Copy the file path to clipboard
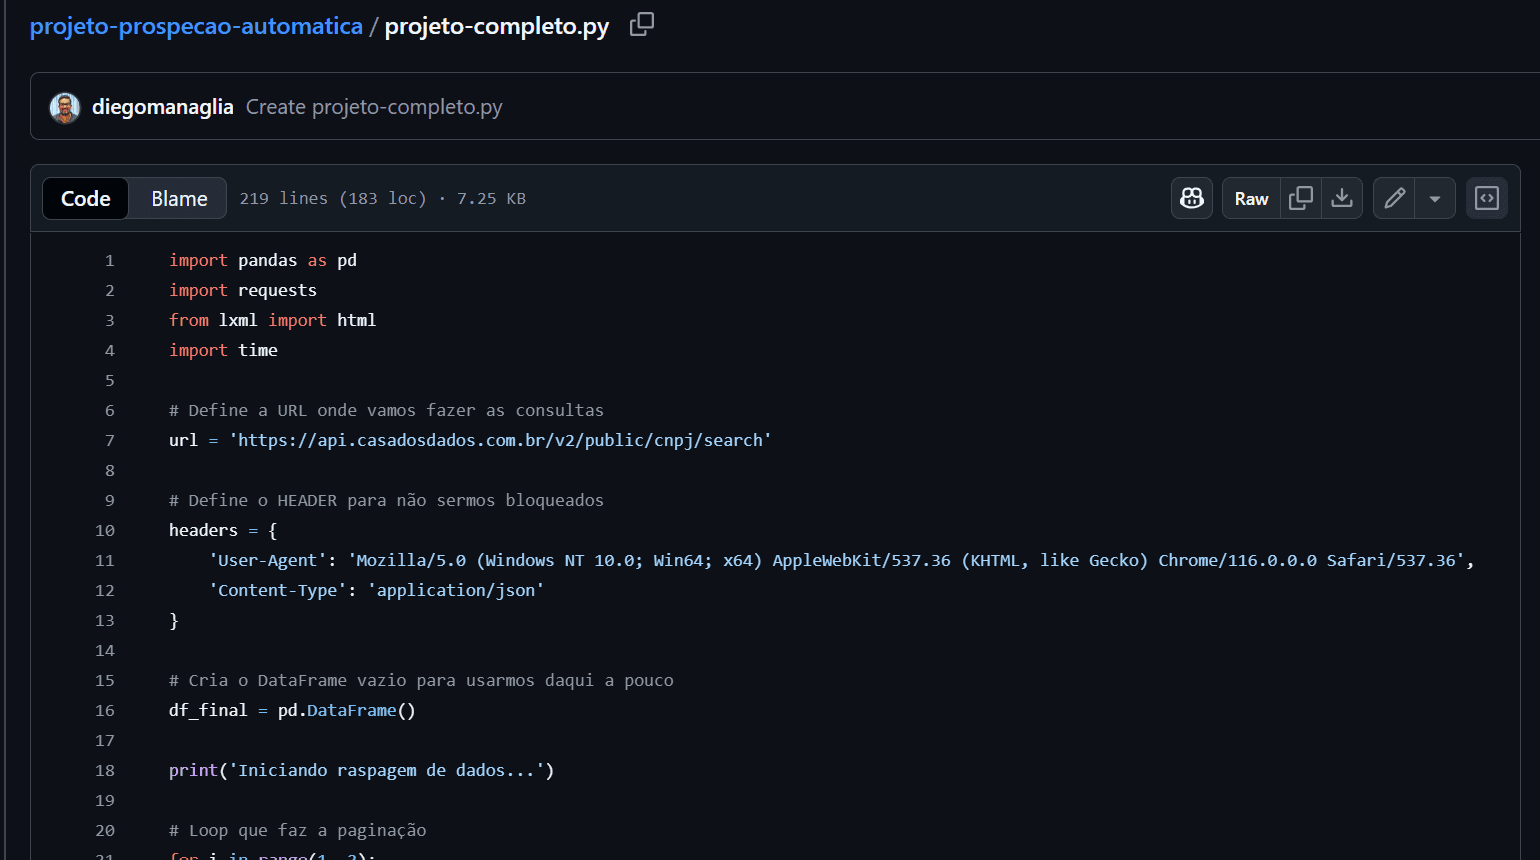This screenshot has height=860, width=1540. 641,23
